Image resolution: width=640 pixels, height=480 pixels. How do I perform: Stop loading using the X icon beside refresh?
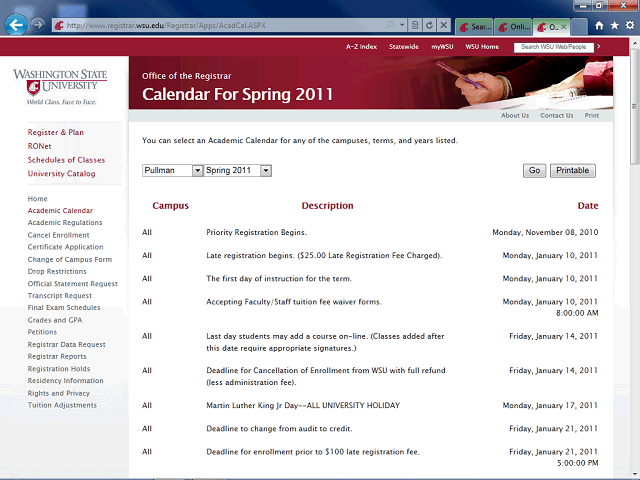(444, 25)
